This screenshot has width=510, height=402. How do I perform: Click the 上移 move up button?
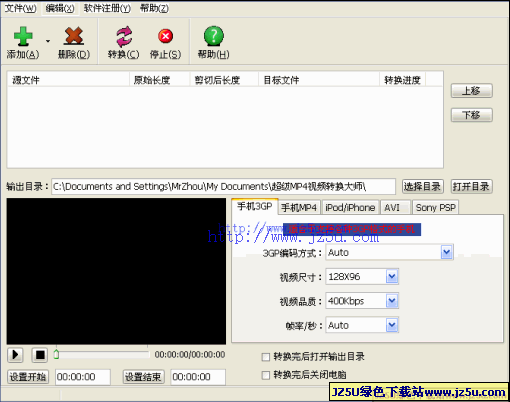tap(471, 90)
